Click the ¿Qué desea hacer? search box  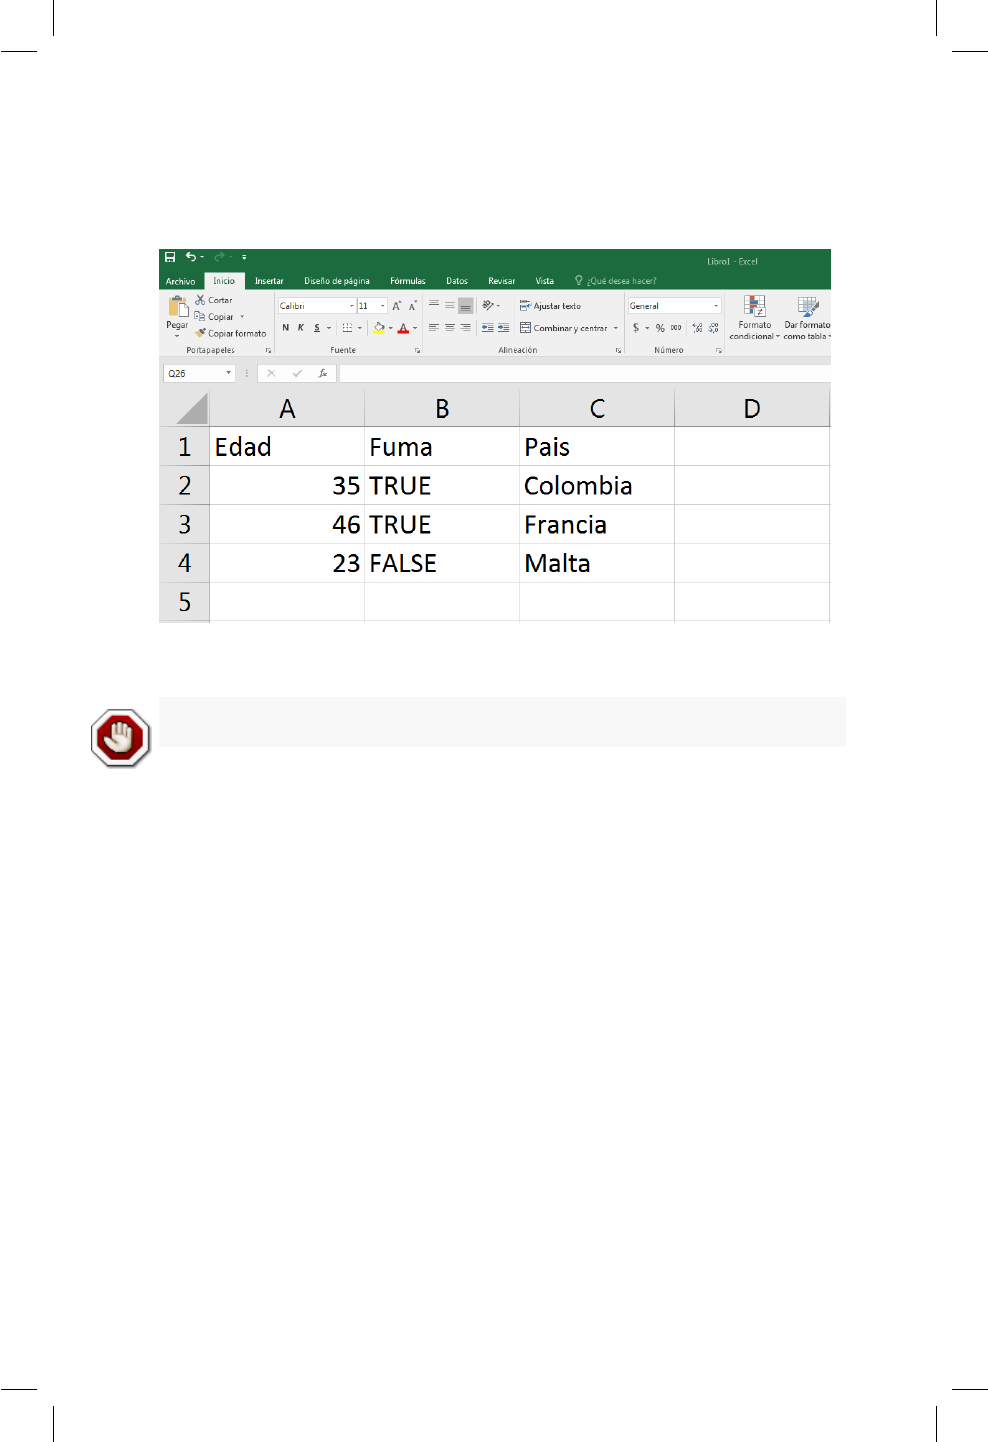pos(616,281)
